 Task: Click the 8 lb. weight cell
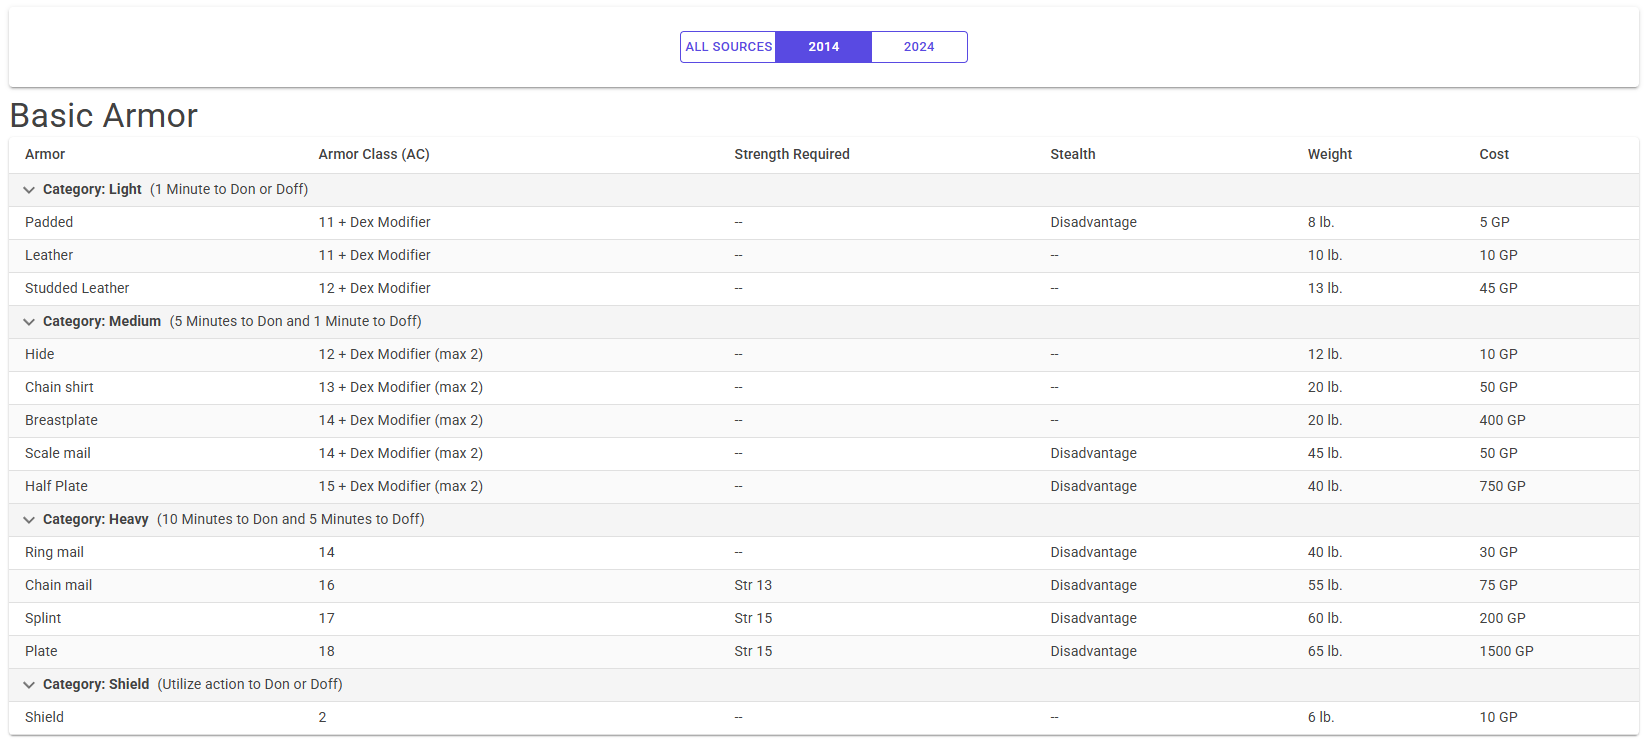(1321, 222)
